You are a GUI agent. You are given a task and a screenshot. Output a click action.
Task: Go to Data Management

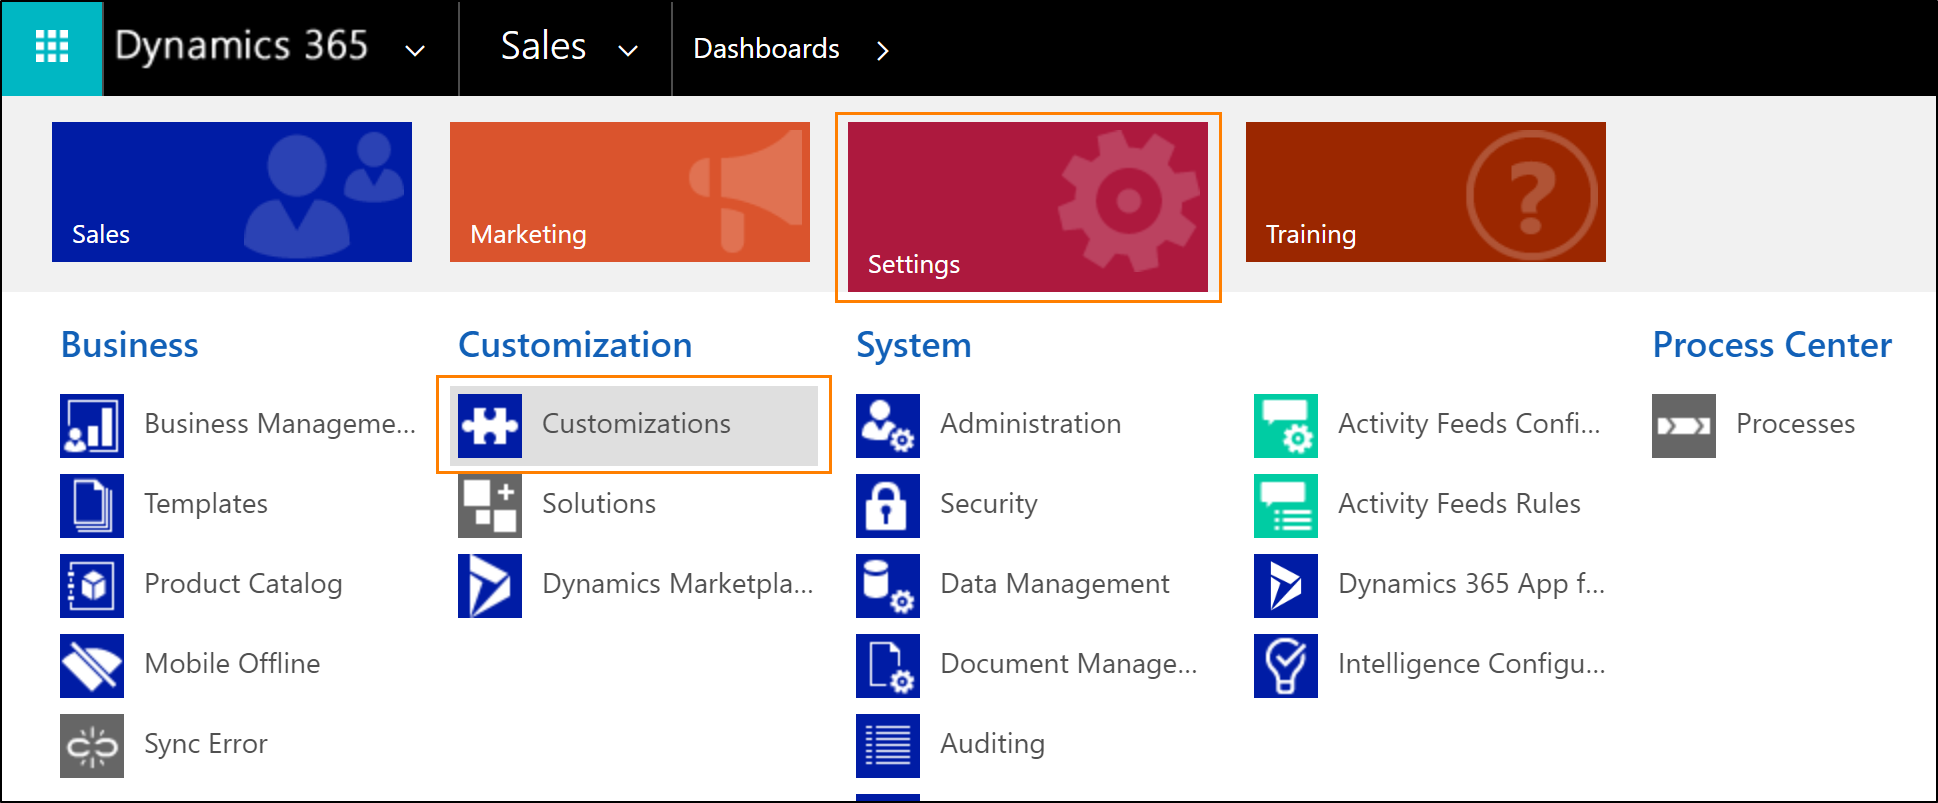[1055, 584]
